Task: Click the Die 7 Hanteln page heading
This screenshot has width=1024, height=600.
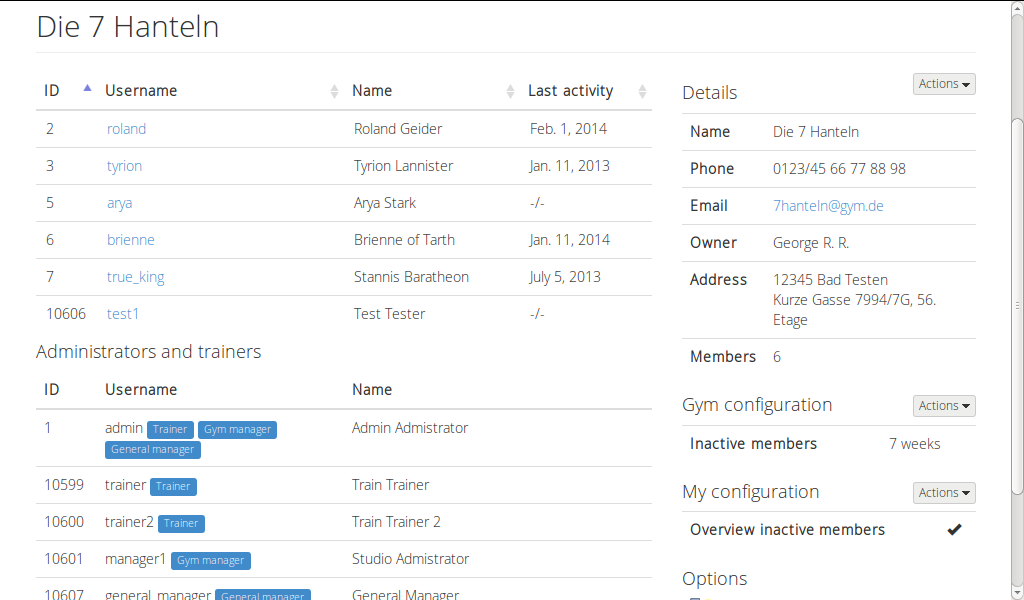Action: point(128,27)
